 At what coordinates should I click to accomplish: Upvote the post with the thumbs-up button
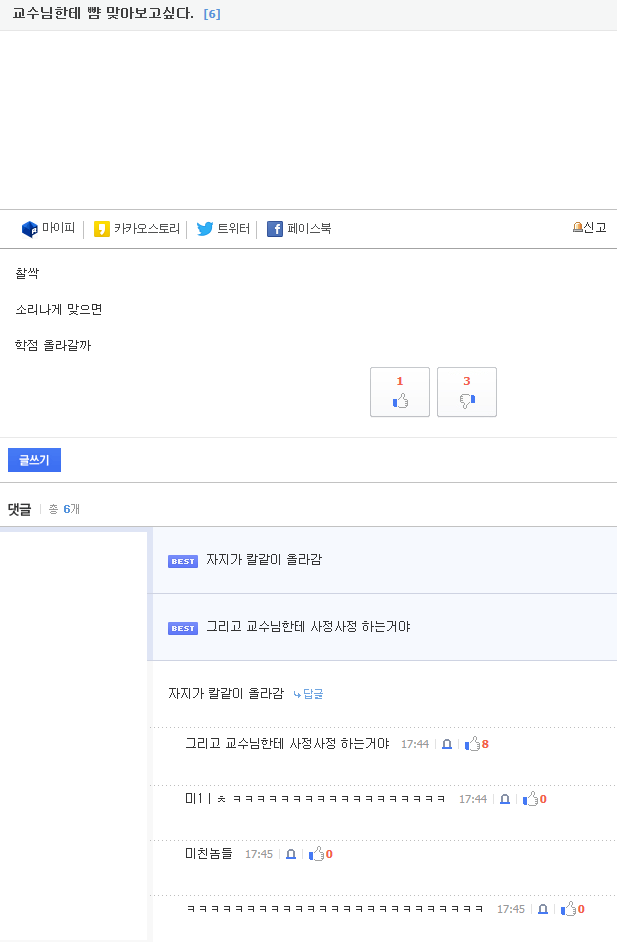coord(400,392)
